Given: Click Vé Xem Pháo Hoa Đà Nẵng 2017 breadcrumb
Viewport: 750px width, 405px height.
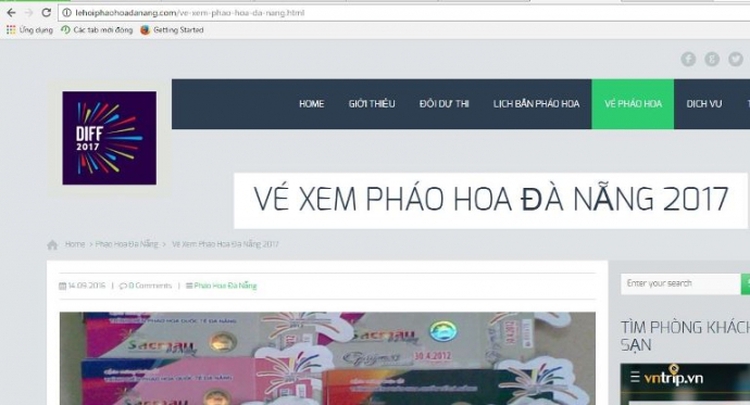Looking at the screenshot, I should click(x=225, y=244).
